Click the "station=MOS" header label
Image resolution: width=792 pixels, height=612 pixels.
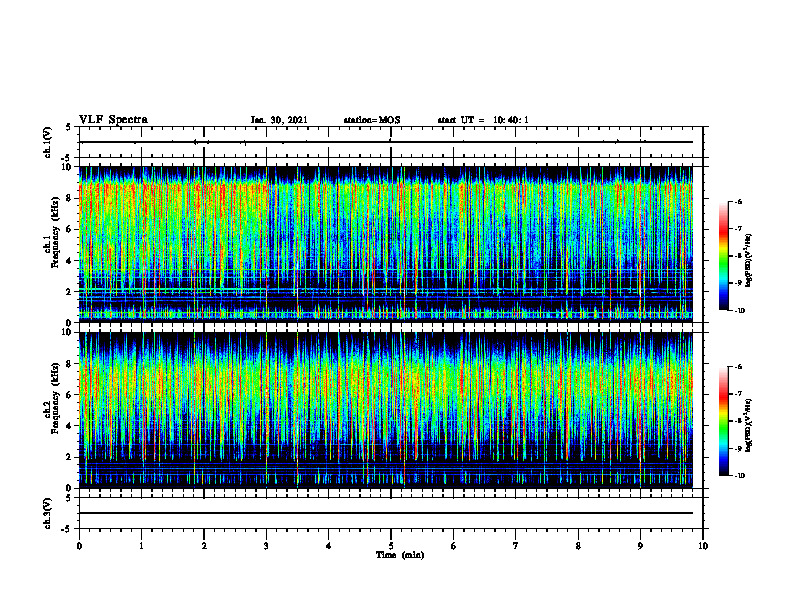[372, 120]
